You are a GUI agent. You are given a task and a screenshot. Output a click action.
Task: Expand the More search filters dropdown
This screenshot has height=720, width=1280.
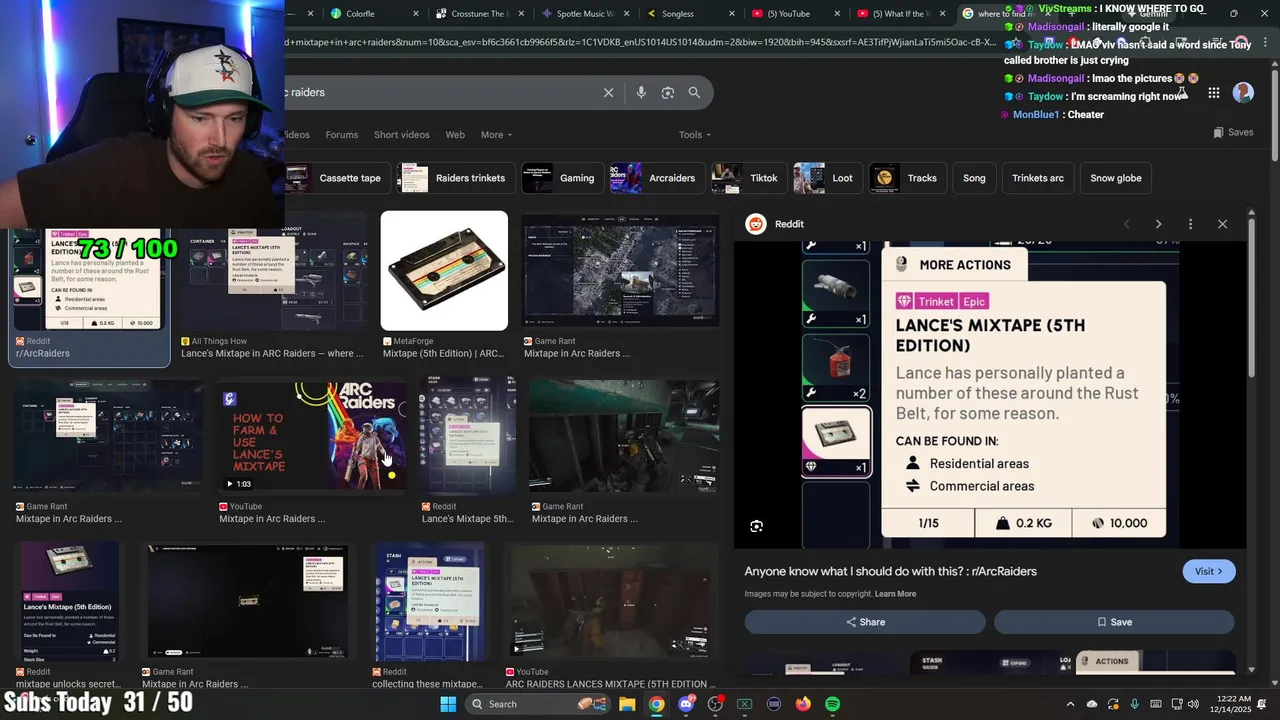point(496,135)
